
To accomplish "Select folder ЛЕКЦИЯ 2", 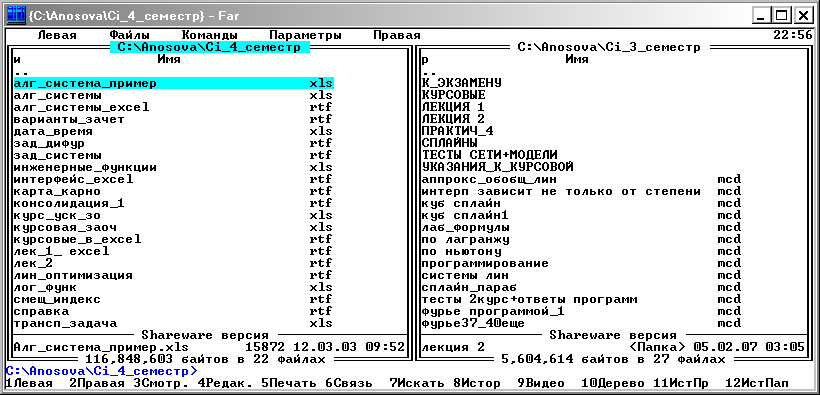I will click(453, 119).
